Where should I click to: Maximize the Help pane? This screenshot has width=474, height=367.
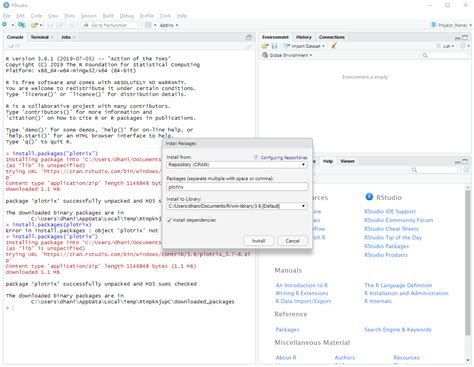(465, 161)
